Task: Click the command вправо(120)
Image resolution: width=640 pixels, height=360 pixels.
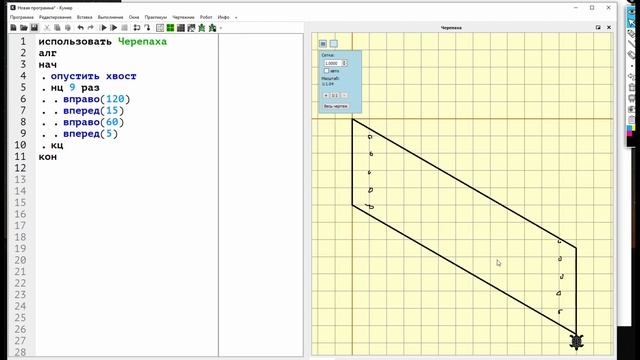Action: [x=96, y=99]
